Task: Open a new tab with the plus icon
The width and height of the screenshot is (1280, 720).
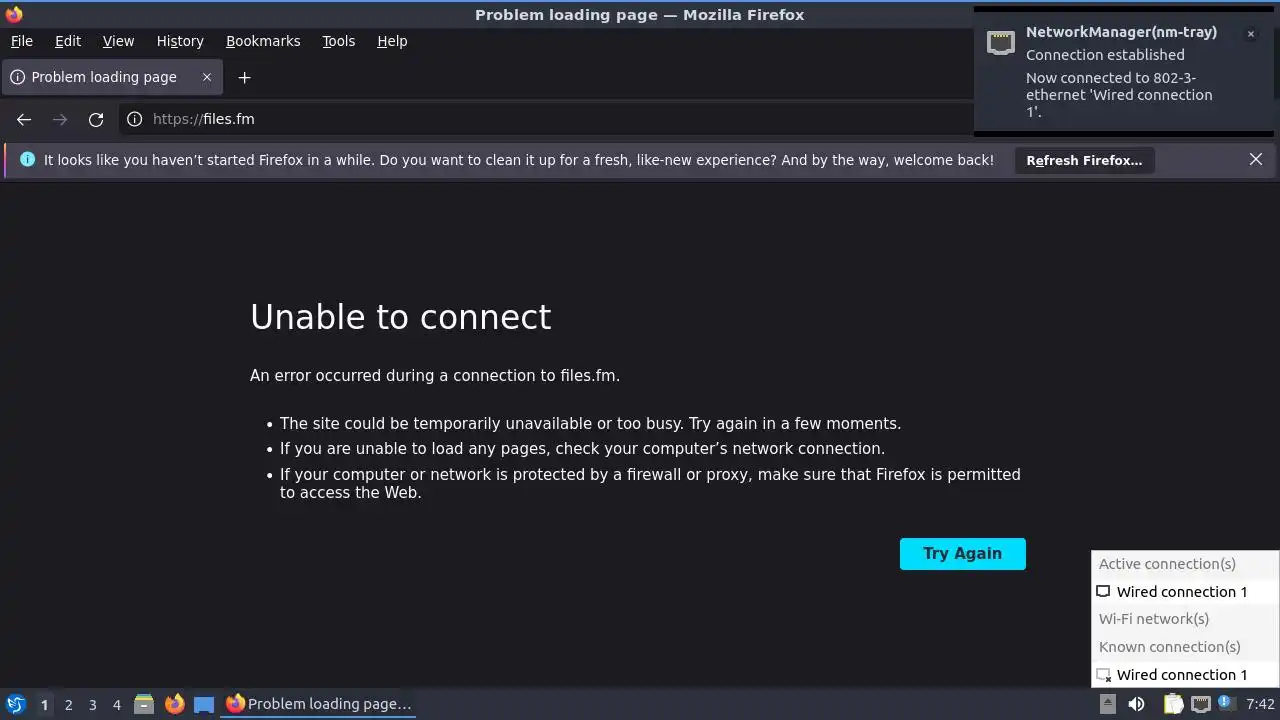Action: point(244,77)
